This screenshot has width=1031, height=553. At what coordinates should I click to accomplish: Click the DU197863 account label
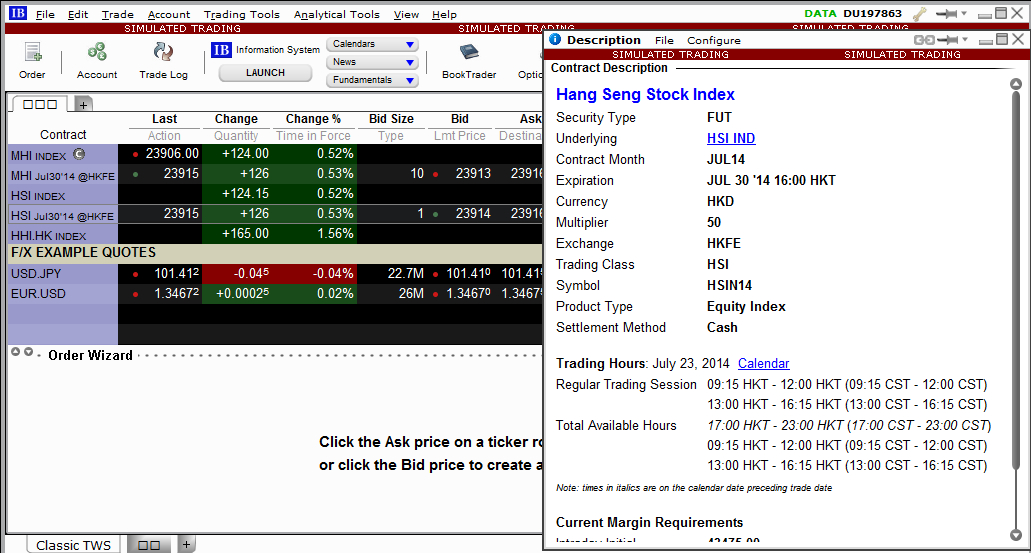[873, 13]
